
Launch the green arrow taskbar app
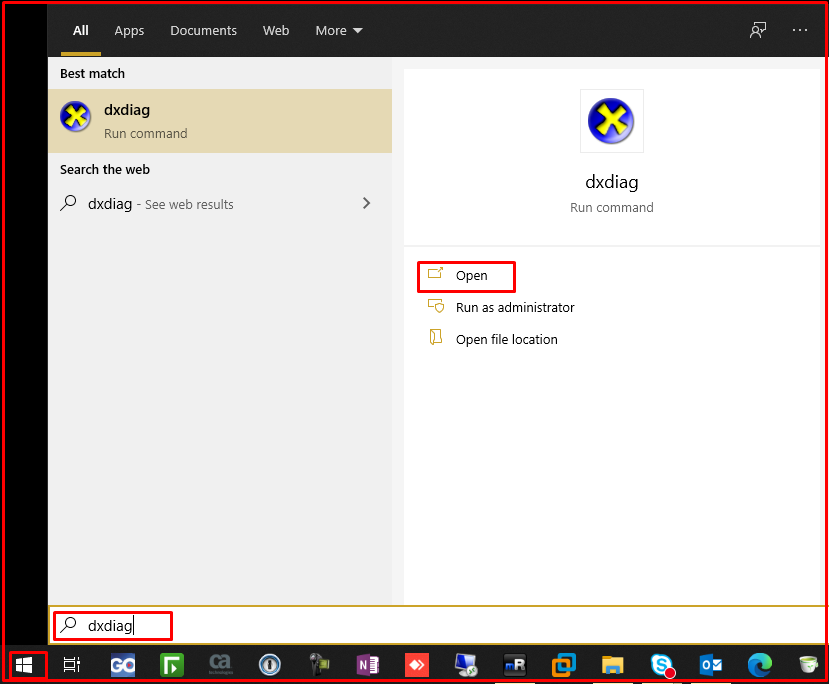[x=172, y=665]
